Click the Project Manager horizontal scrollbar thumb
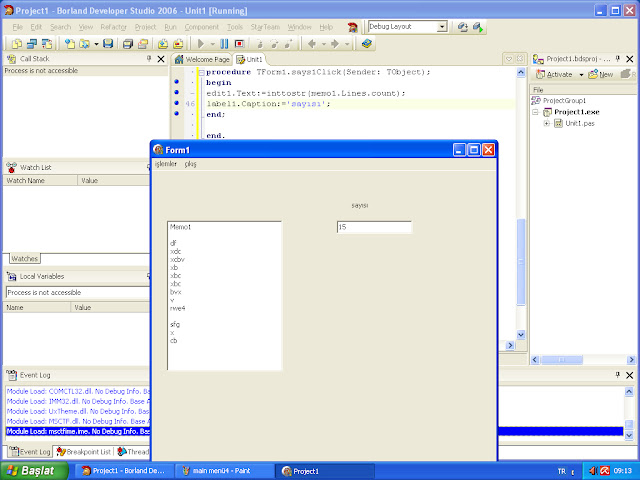 click(562, 360)
